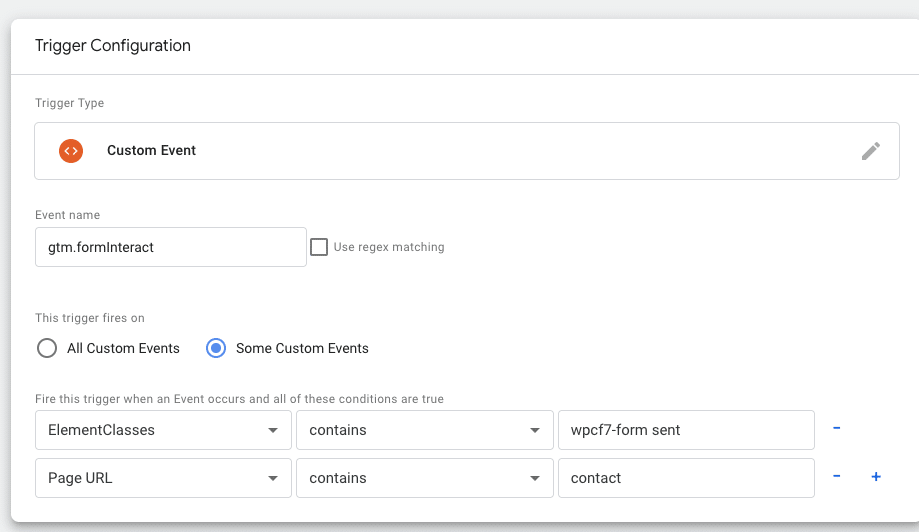Enable the Use regex matching checkbox
This screenshot has height=532, width=919.
(x=319, y=247)
